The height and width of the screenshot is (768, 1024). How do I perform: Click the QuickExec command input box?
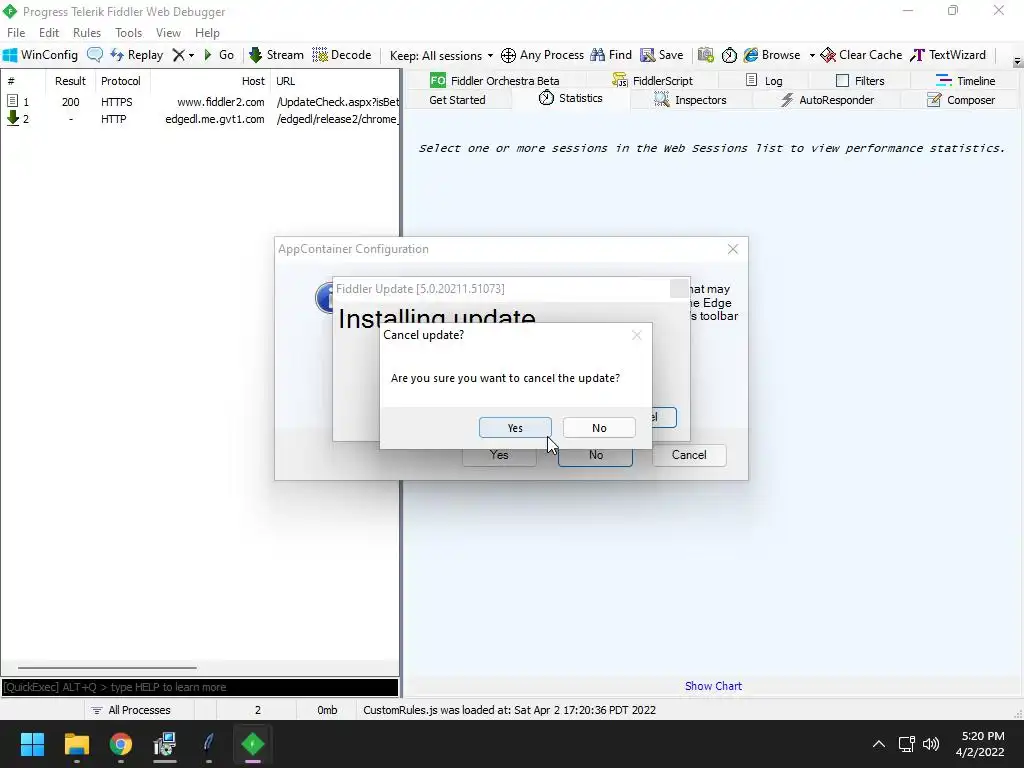coord(200,687)
